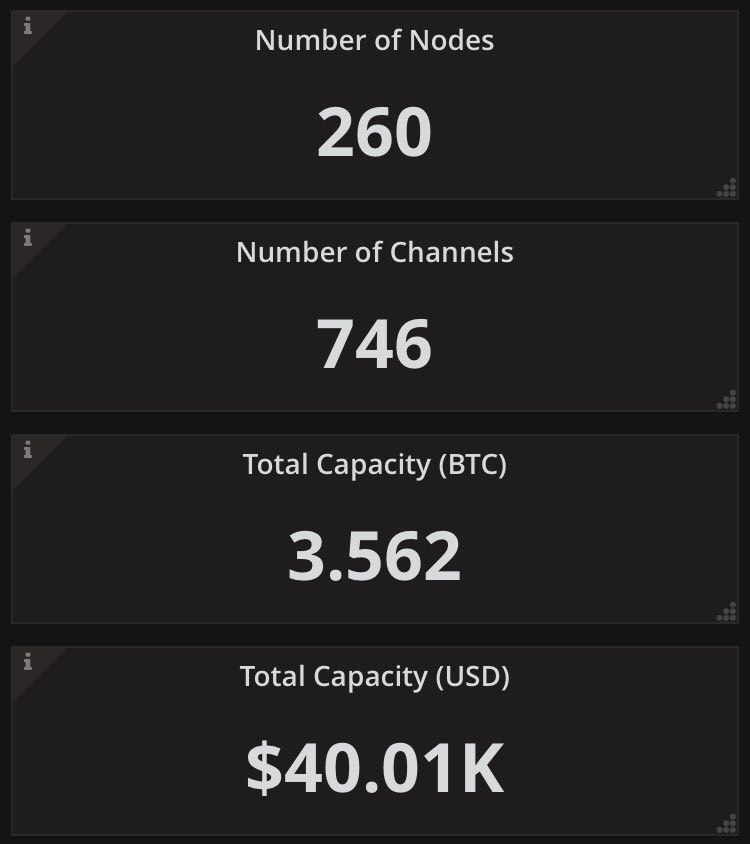Click resize grip of Total Capacity (USD) panel
The height and width of the screenshot is (844, 750).
(727, 824)
